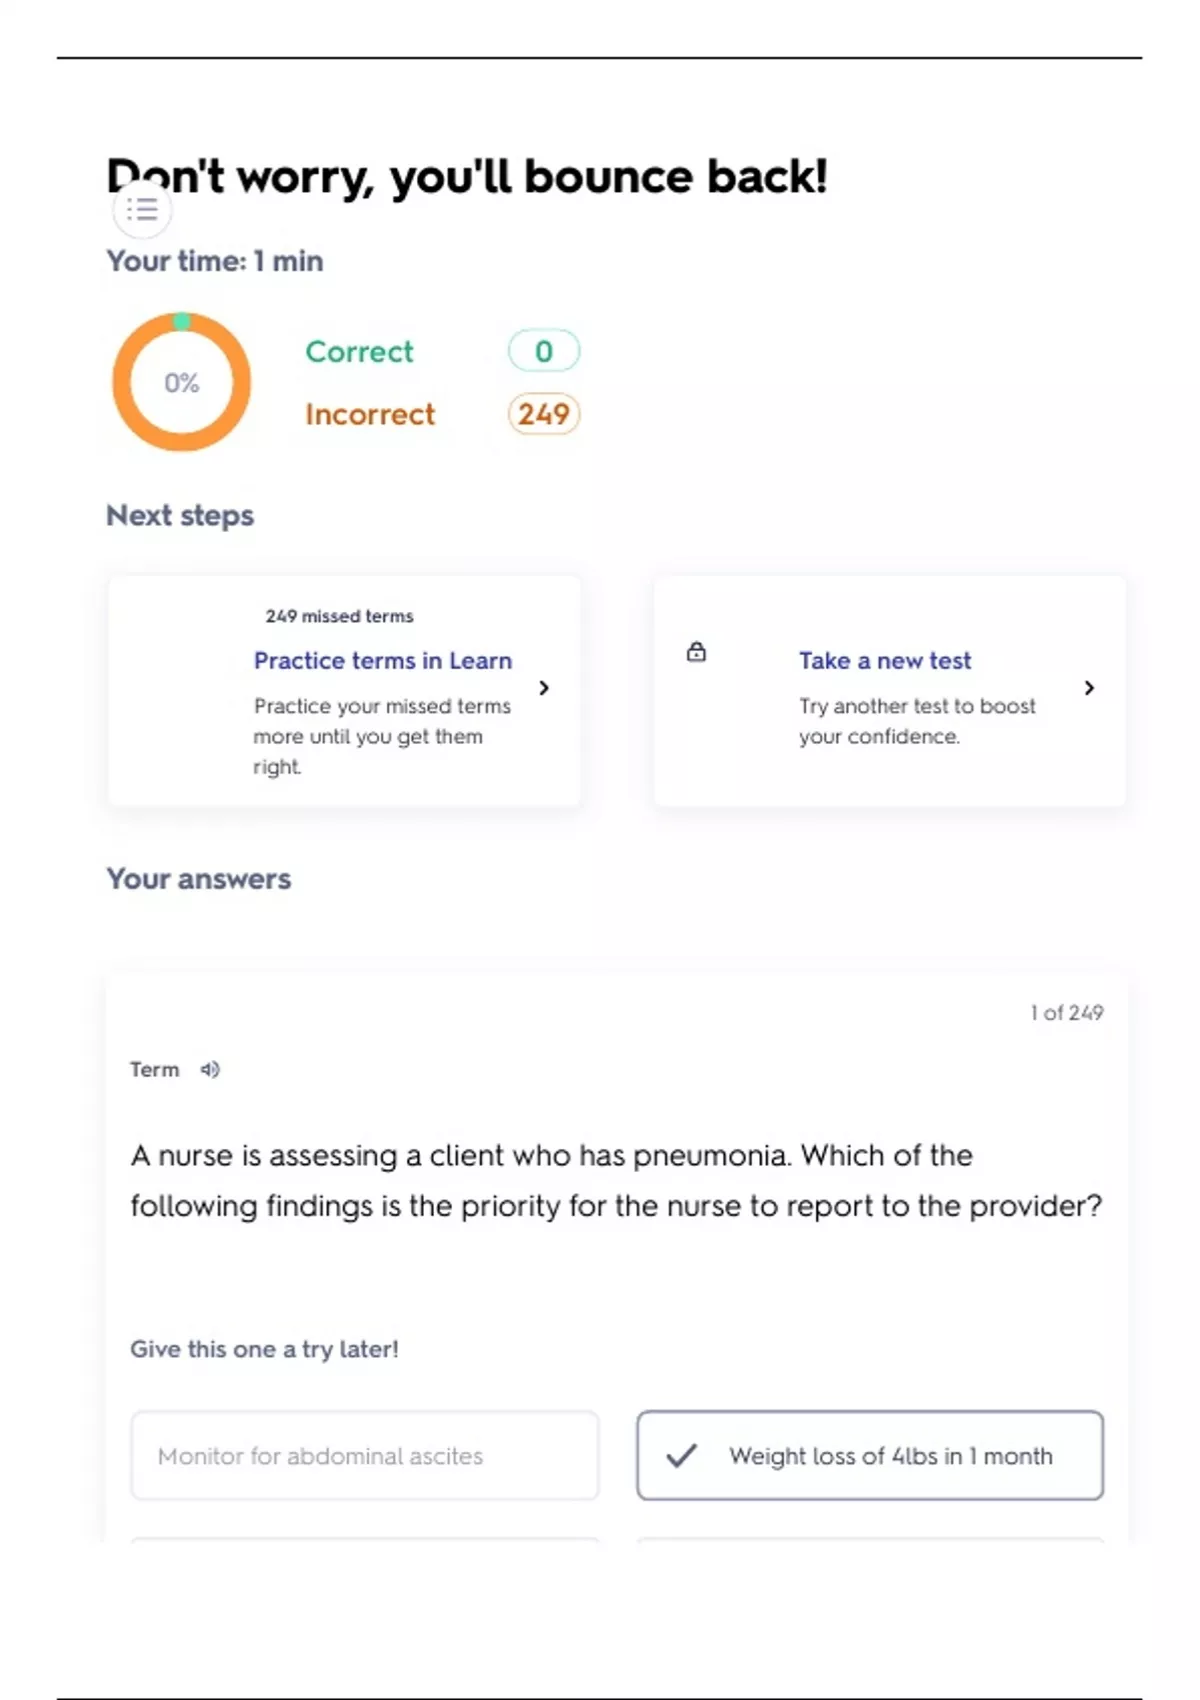Select the 'Weight loss of 4lbs in 1 month' answer
This screenshot has width=1200, height=1700.
890,1456
